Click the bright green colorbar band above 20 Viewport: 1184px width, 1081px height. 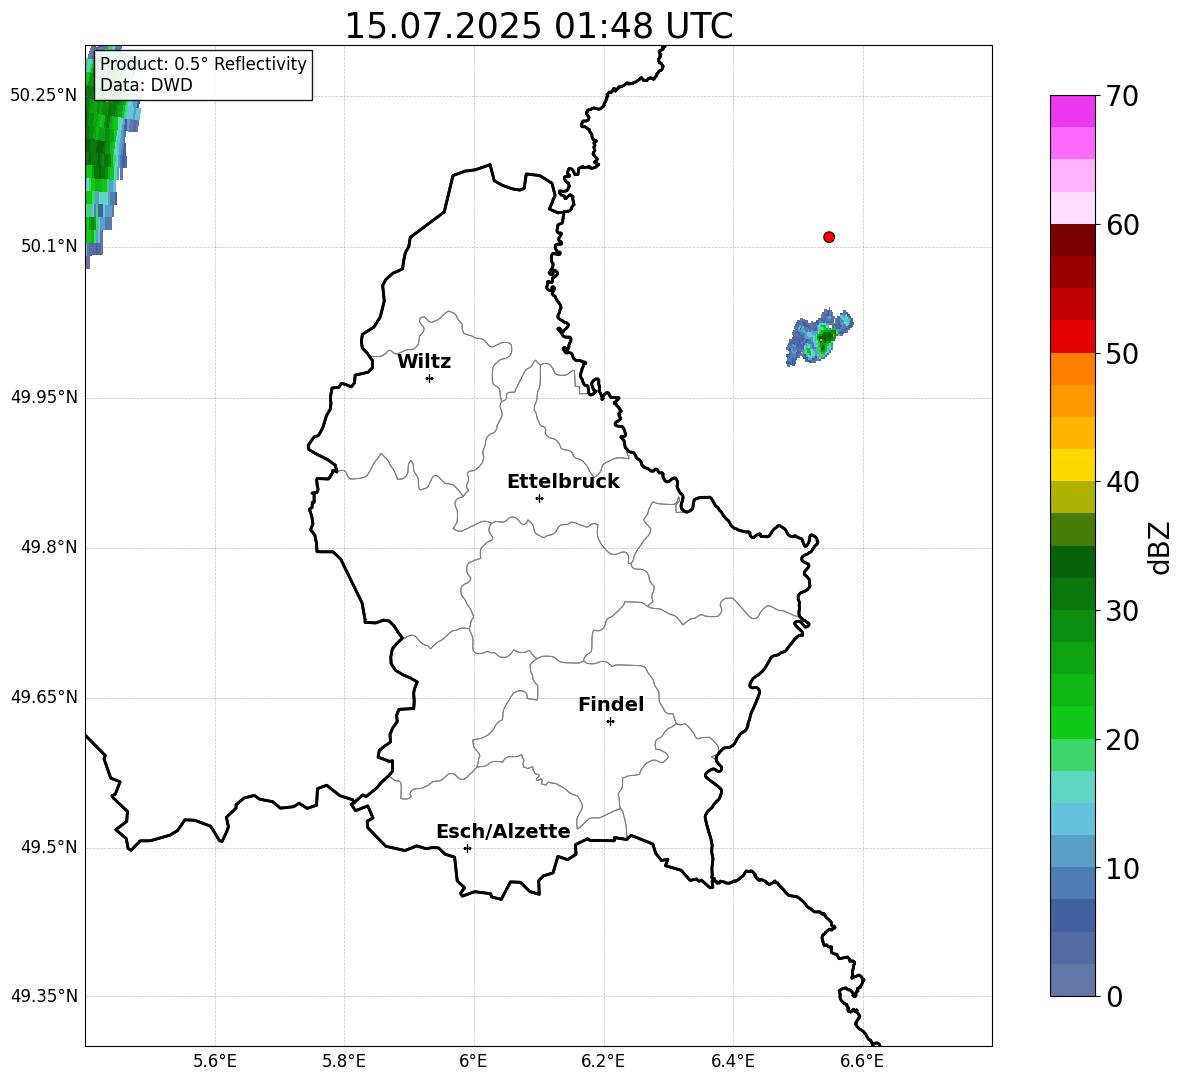pos(1073,722)
